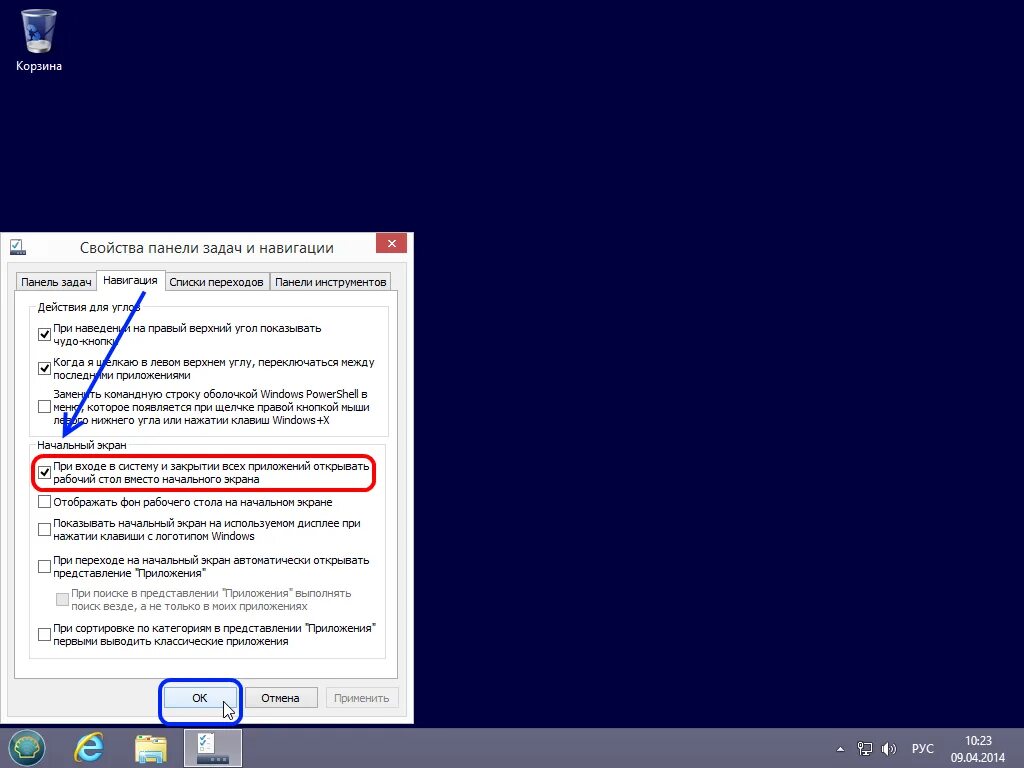Show hidden tray icons arrow
Screen dimensions: 1024x768
tap(840, 749)
